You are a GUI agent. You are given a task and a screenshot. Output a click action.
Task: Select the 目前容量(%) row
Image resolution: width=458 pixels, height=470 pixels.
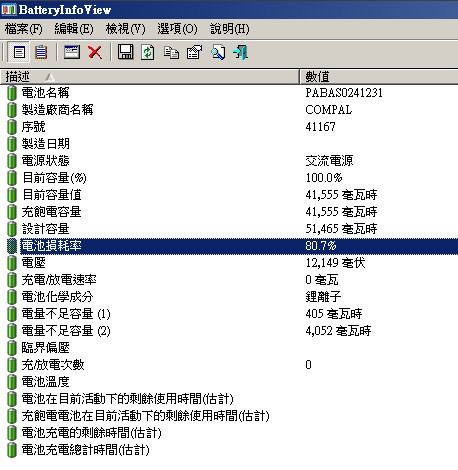pos(229,178)
